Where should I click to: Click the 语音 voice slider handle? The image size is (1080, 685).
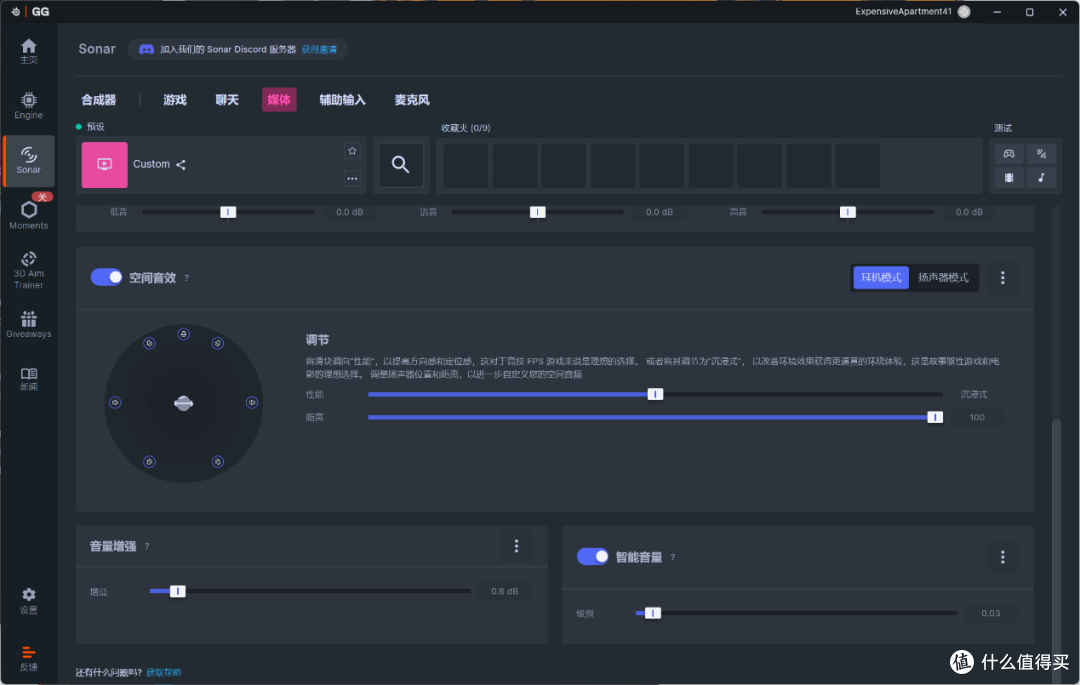[x=538, y=212]
